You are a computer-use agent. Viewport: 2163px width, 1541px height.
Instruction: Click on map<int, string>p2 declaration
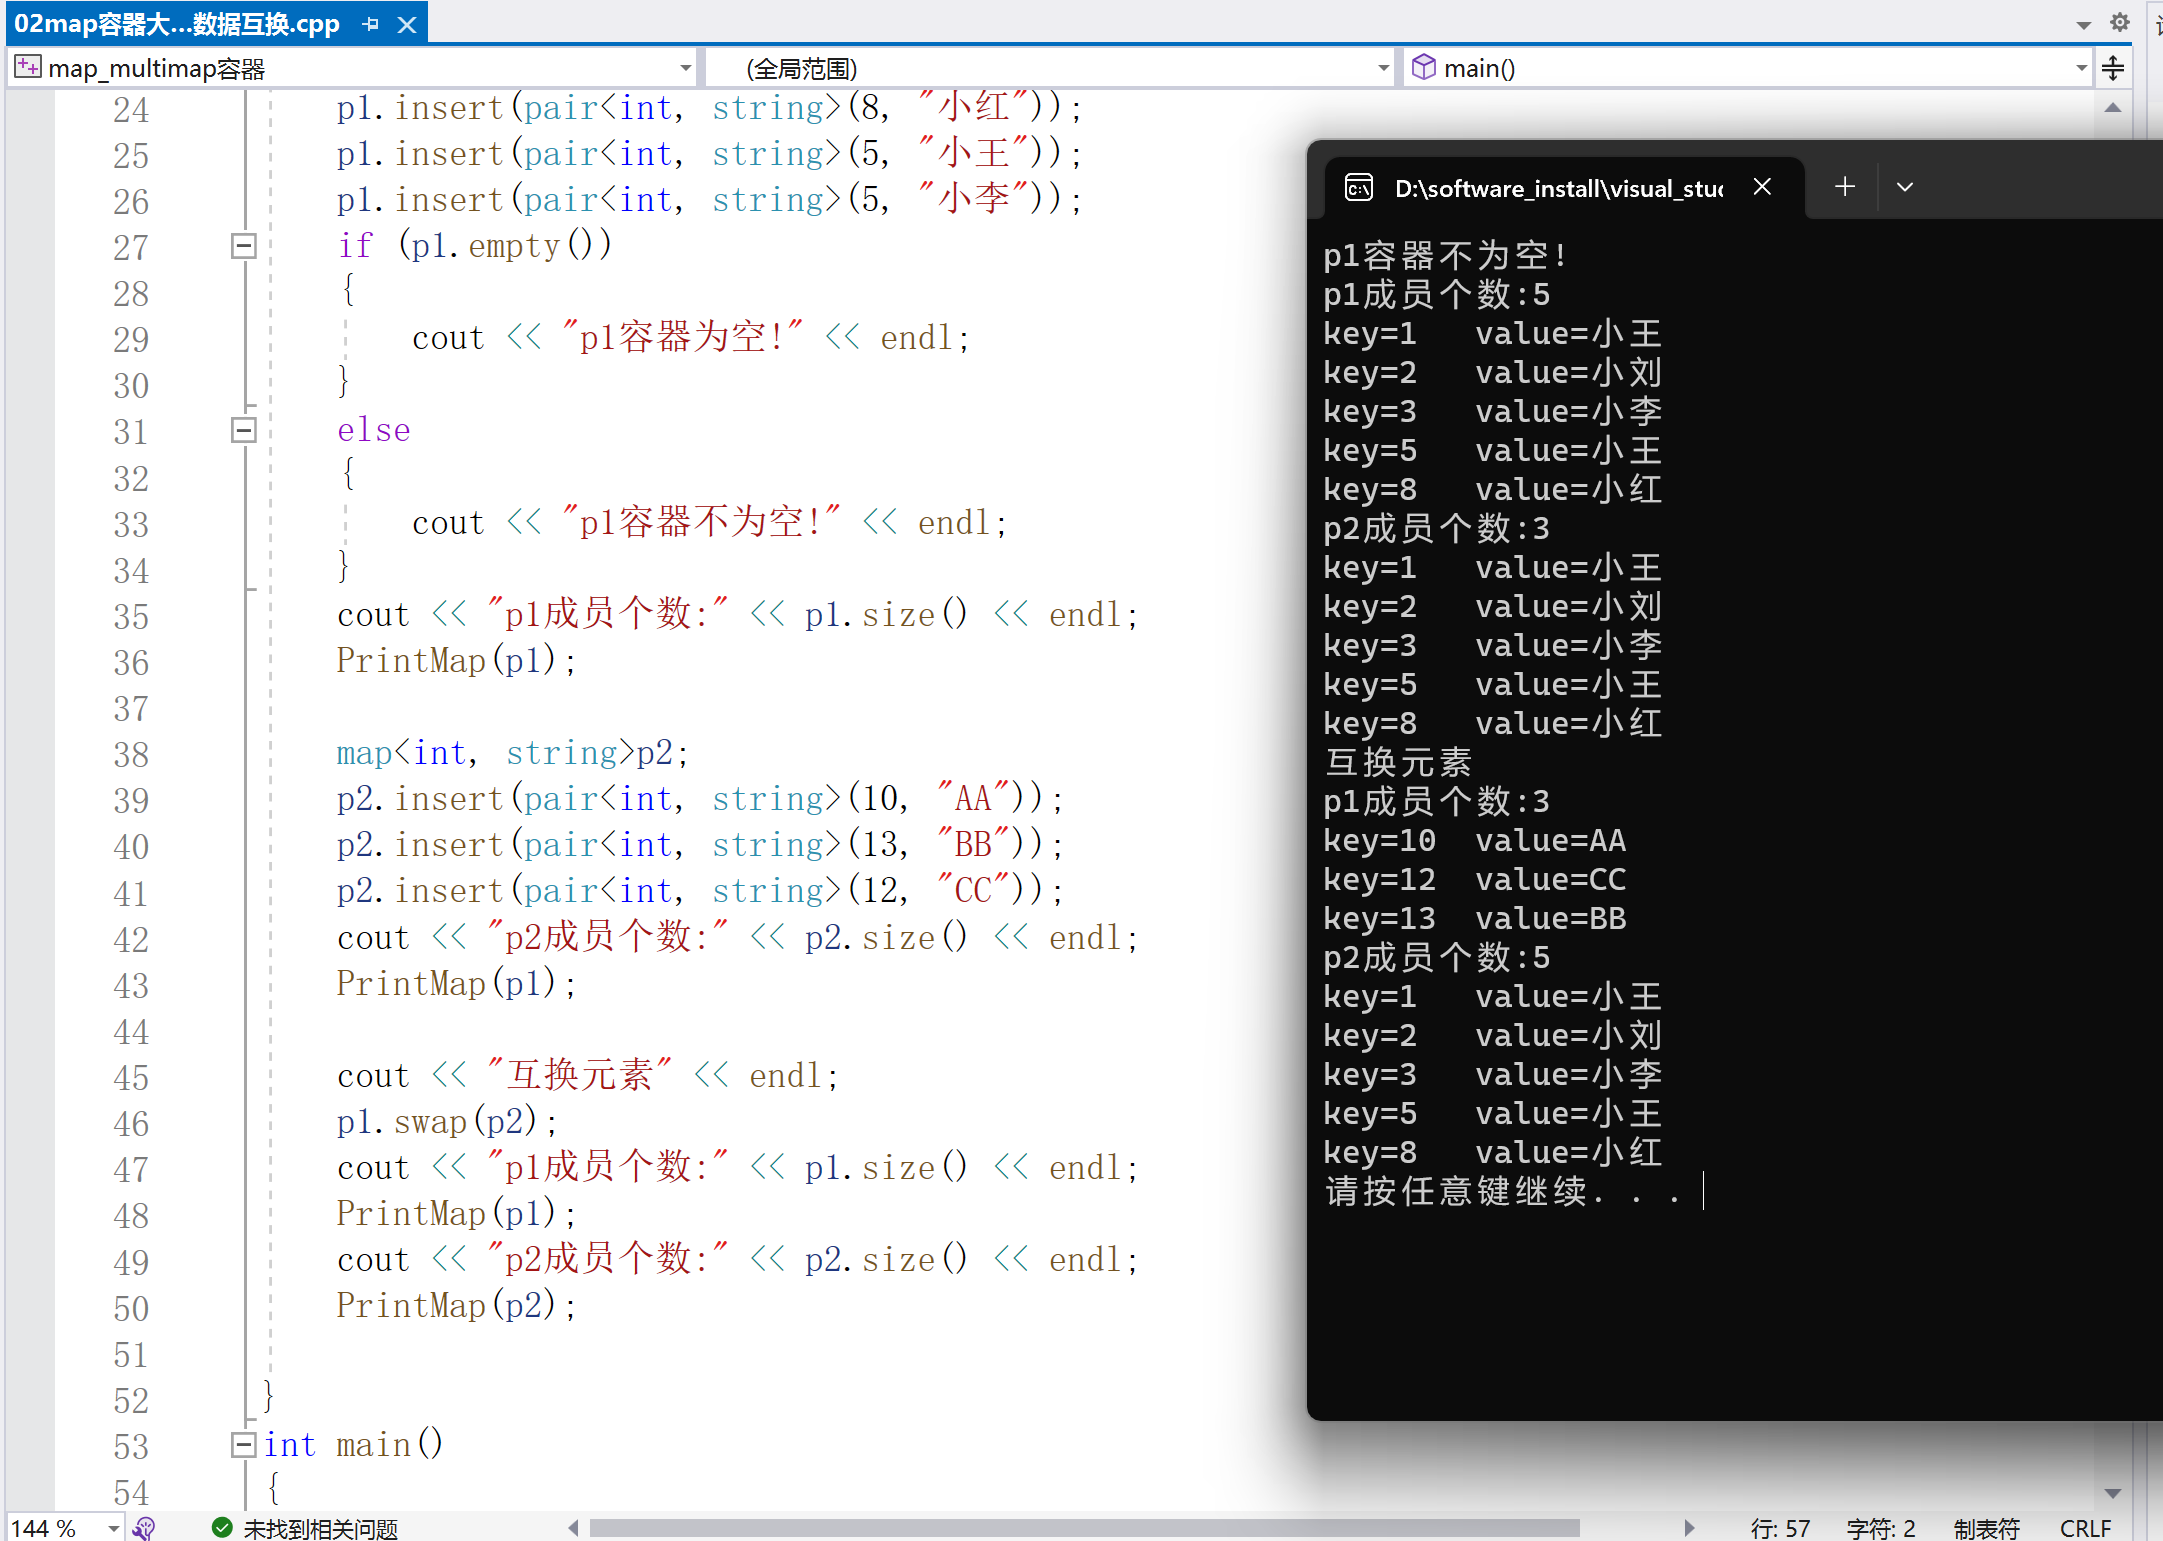tap(512, 753)
